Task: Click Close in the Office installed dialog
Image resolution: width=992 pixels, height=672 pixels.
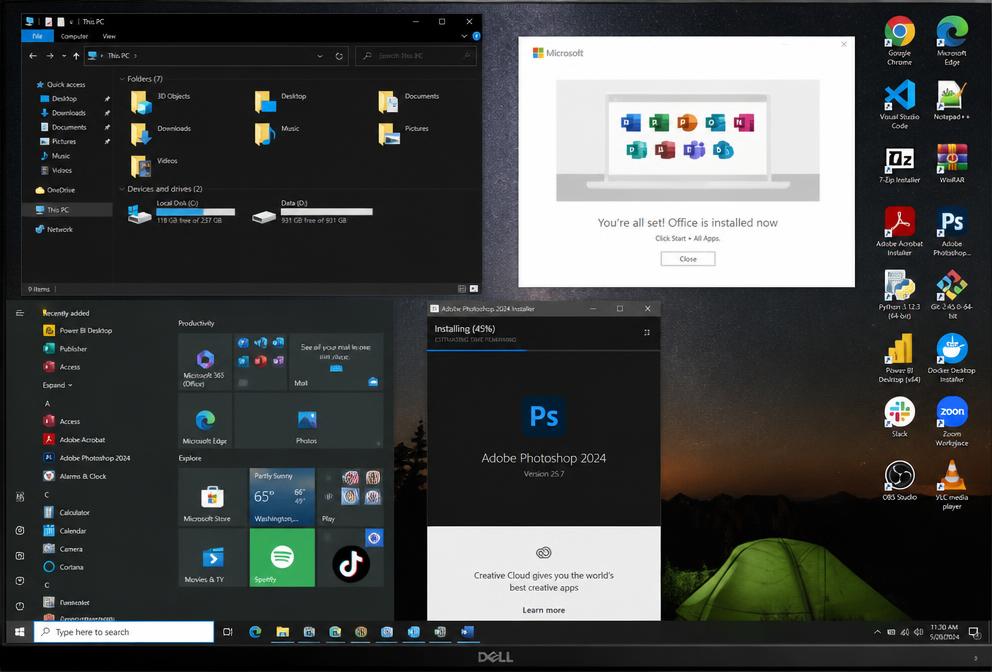Action: coord(688,259)
